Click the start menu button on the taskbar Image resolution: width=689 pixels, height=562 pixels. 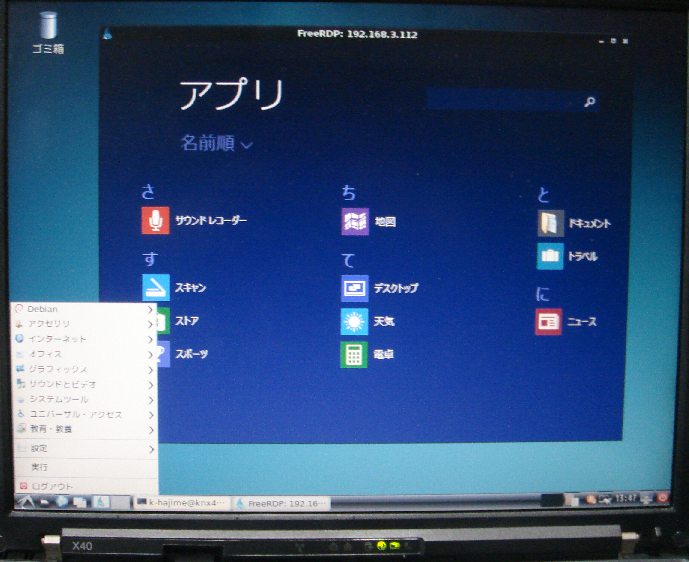pos(25,501)
